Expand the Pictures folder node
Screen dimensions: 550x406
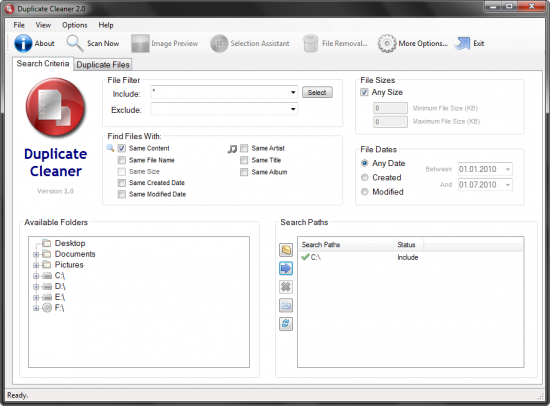[x=36, y=265]
